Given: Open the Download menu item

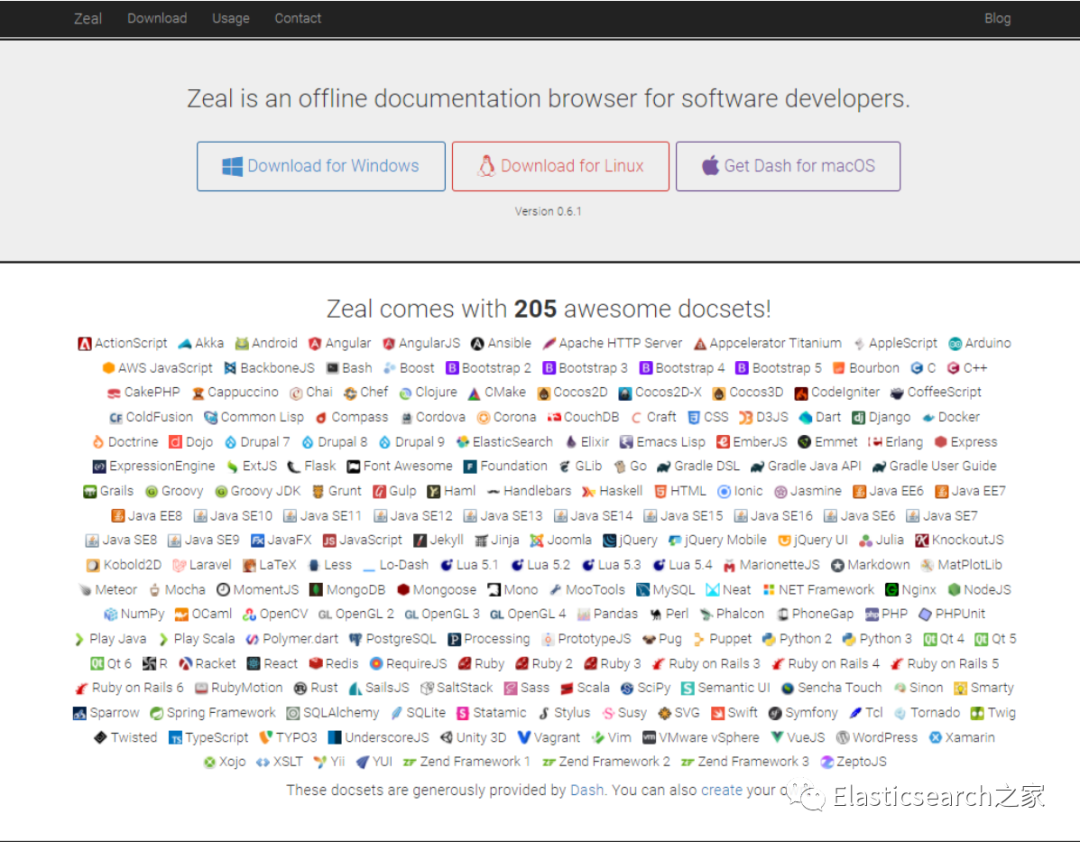Looking at the screenshot, I should [x=157, y=19].
